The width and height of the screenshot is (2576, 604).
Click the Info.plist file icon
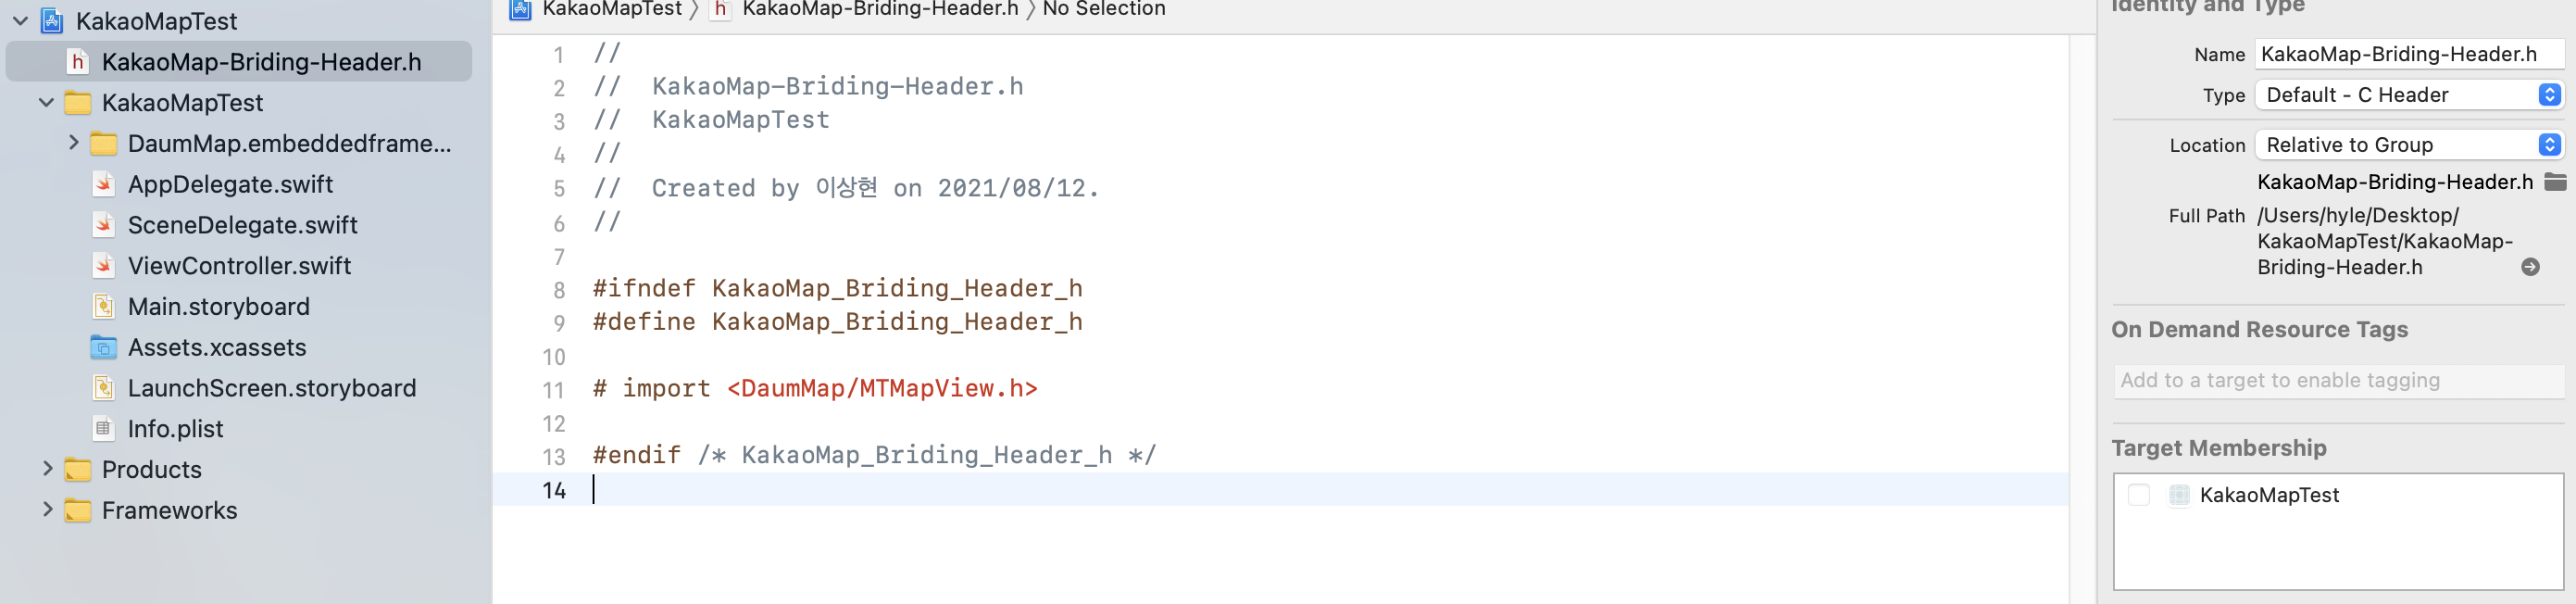click(x=103, y=428)
